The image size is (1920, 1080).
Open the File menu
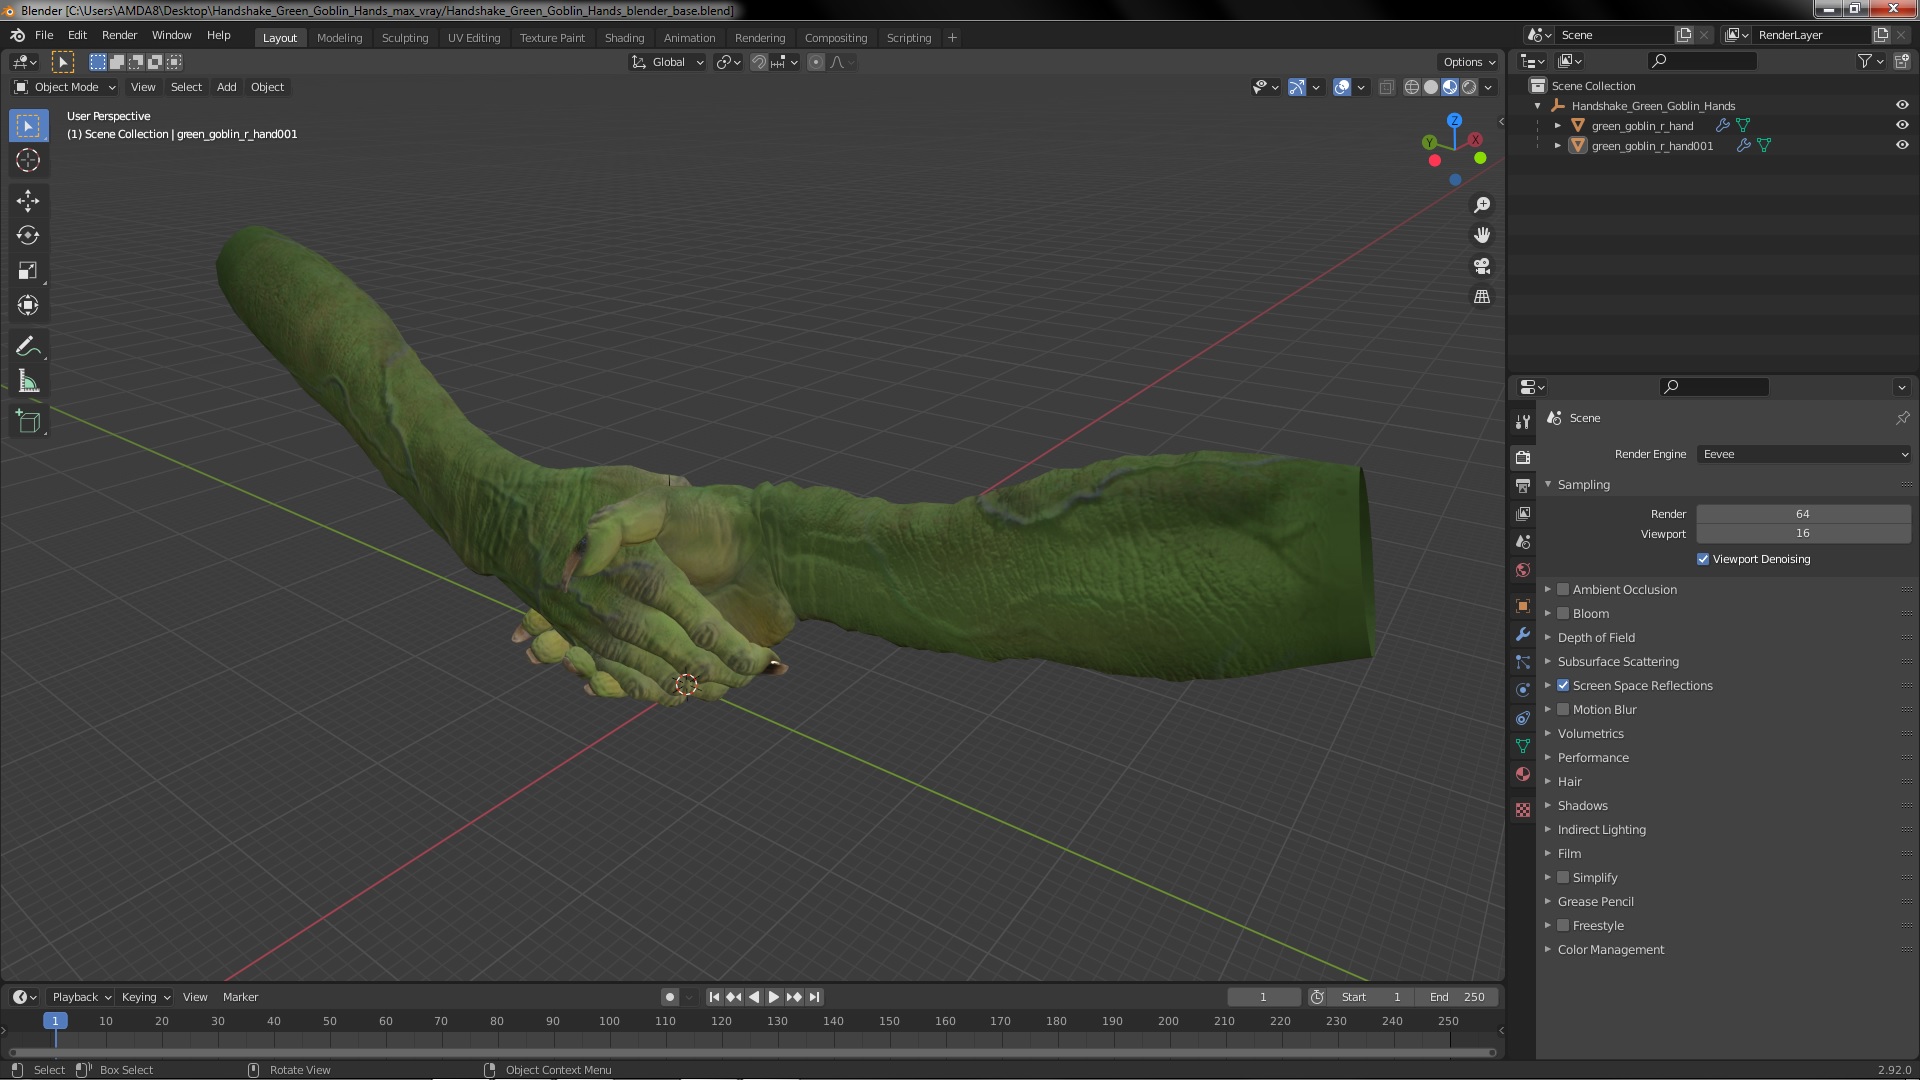tap(44, 35)
